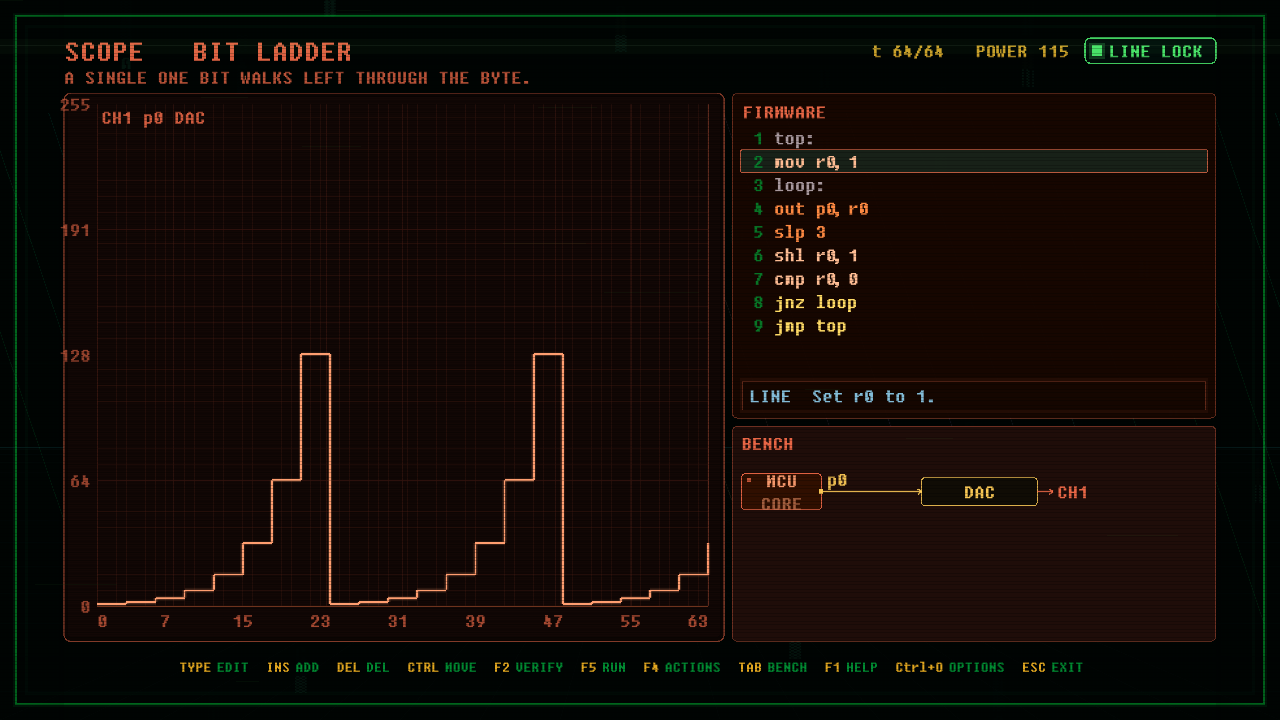Viewport: 1280px width, 720px height.
Task: Click the POWER 115 readout
Action: pos(1022,51)
